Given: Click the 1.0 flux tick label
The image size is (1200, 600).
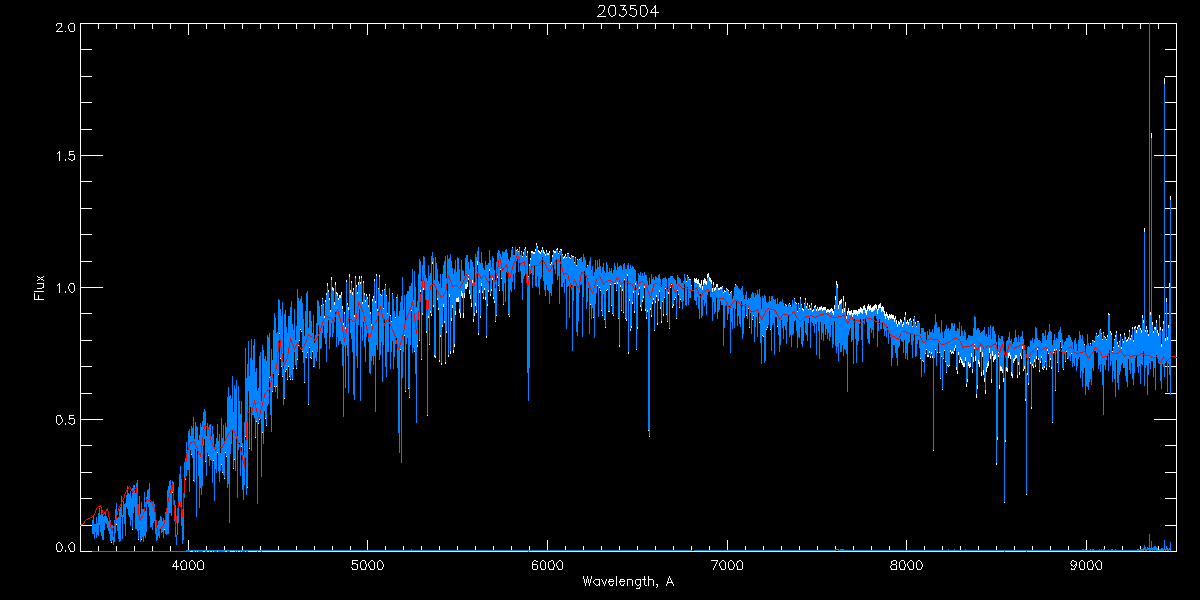Looking at the screenshot, I should click(x=66, y=288).
